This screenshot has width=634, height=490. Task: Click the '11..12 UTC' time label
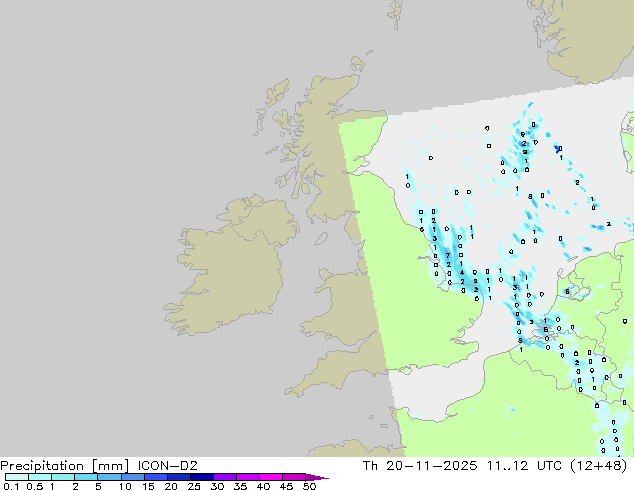530,464
